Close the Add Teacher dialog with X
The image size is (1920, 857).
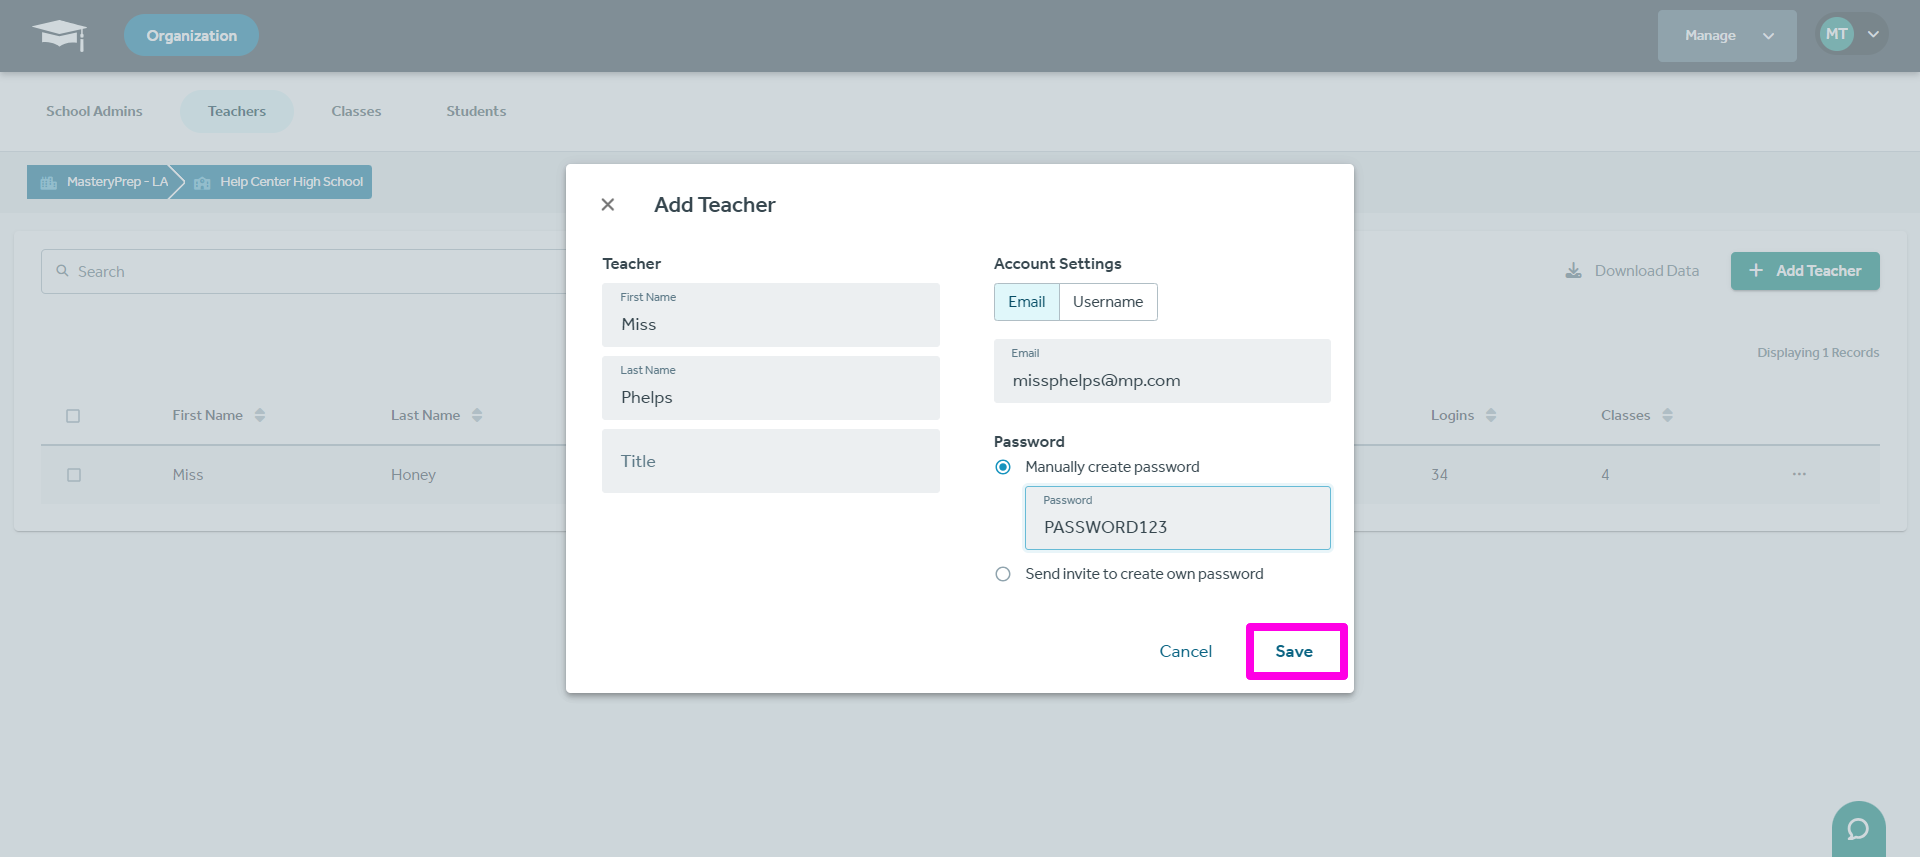(x=607, y=205)
